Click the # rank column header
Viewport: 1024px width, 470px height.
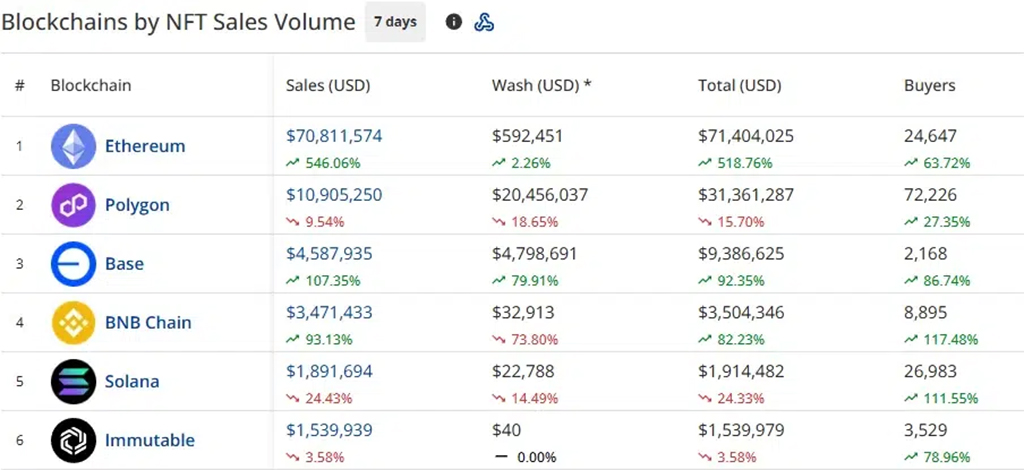click(20, 86)
